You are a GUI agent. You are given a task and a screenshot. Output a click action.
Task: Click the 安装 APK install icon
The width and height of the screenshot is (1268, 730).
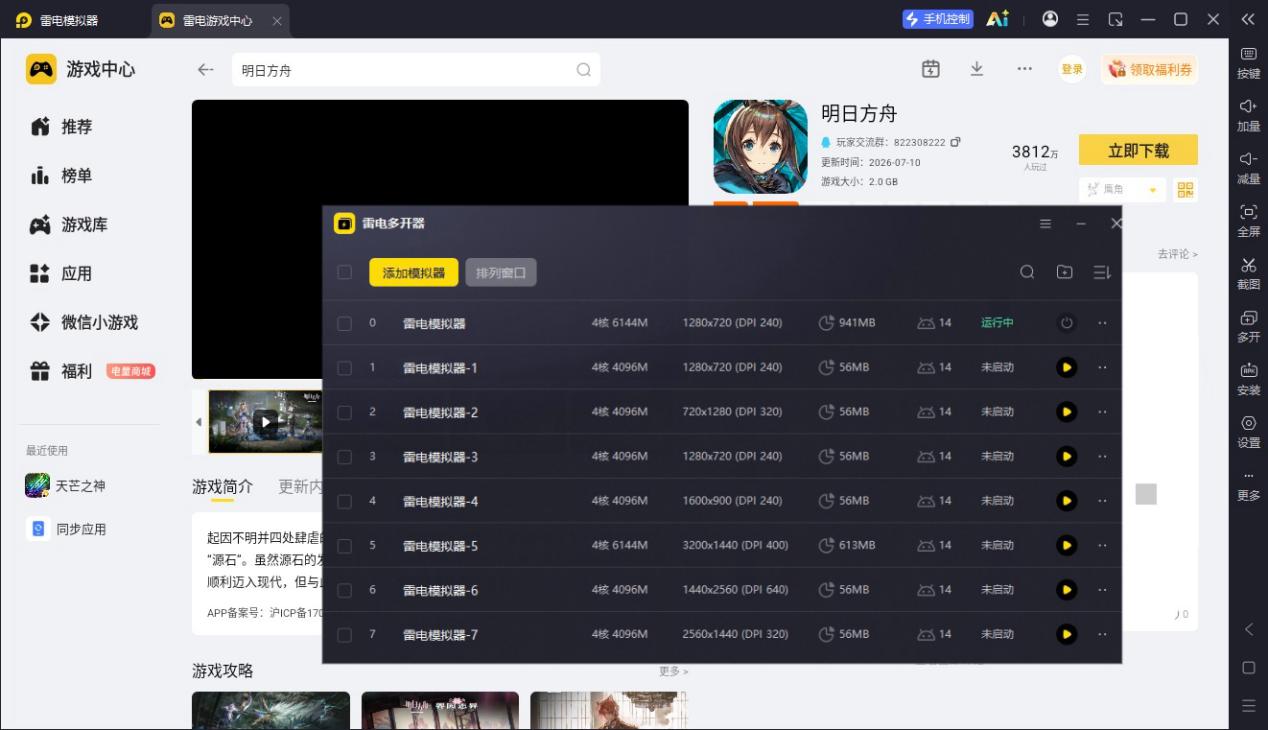point(1248,378)
